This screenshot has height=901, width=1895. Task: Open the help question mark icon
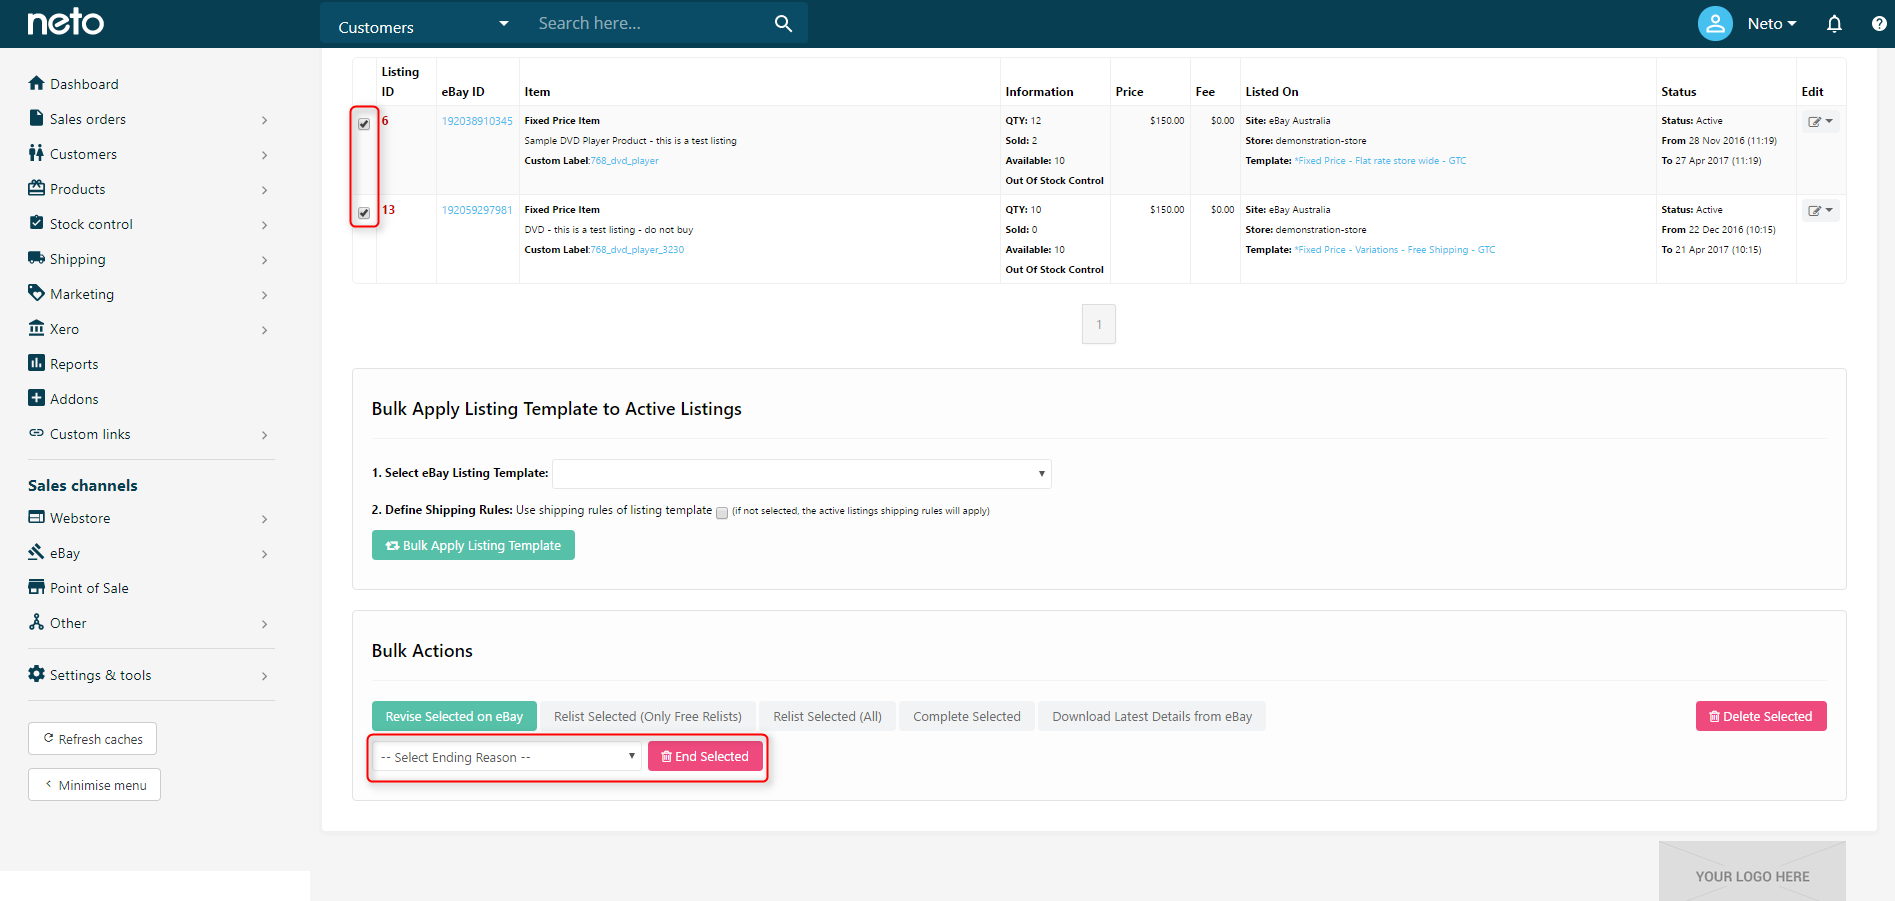pos(1879,23)
